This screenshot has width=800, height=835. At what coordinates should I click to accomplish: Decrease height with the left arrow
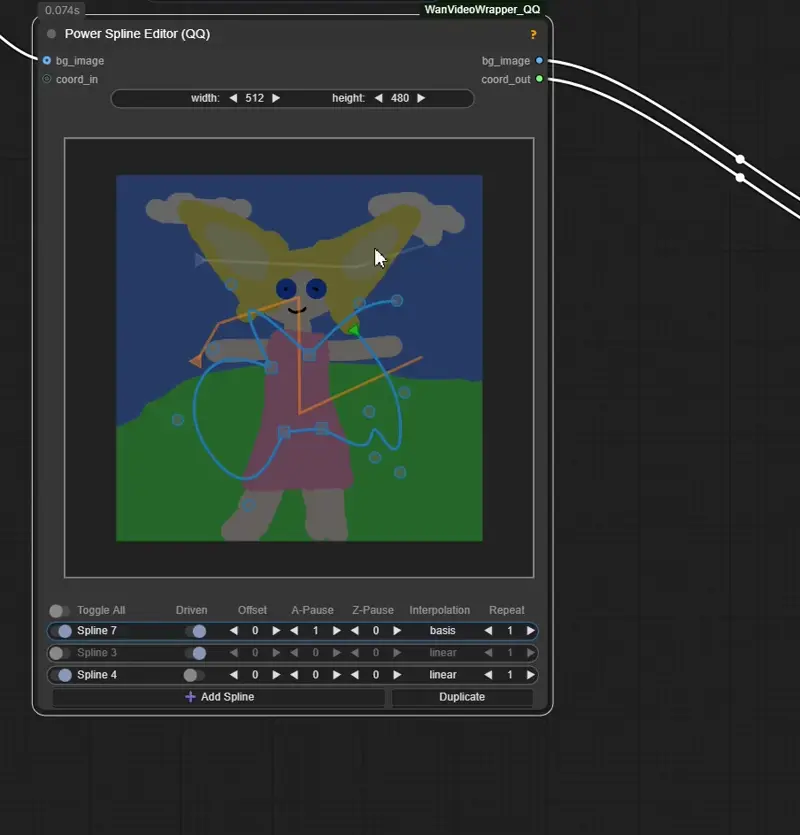tap(379, 98)
